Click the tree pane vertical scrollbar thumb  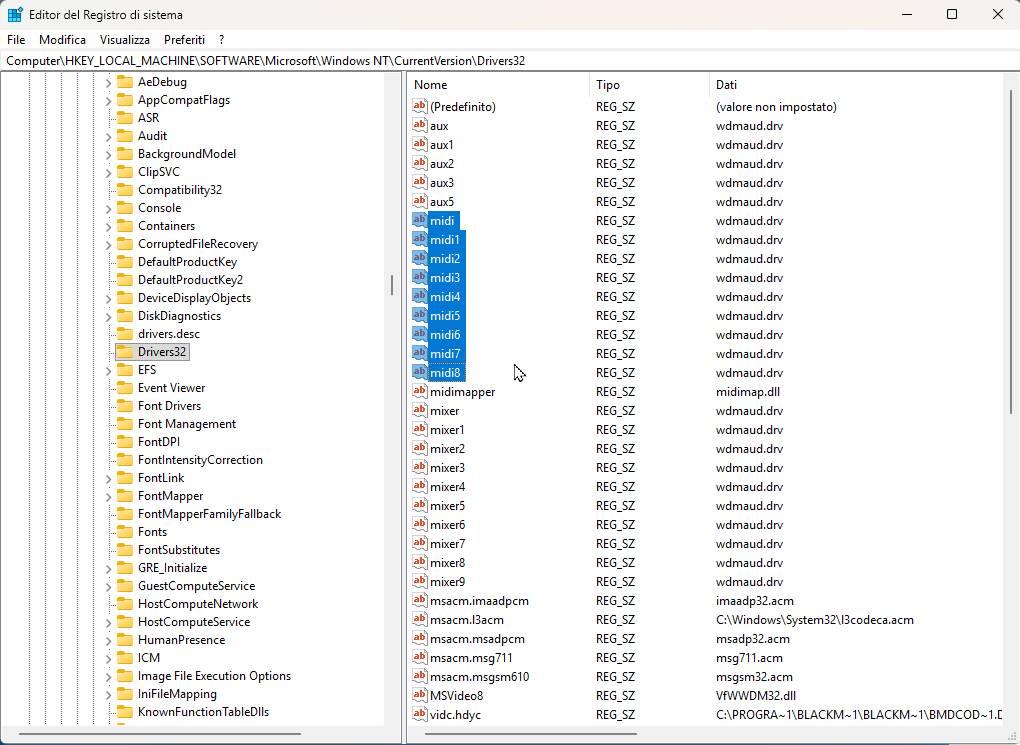(392, 285)
